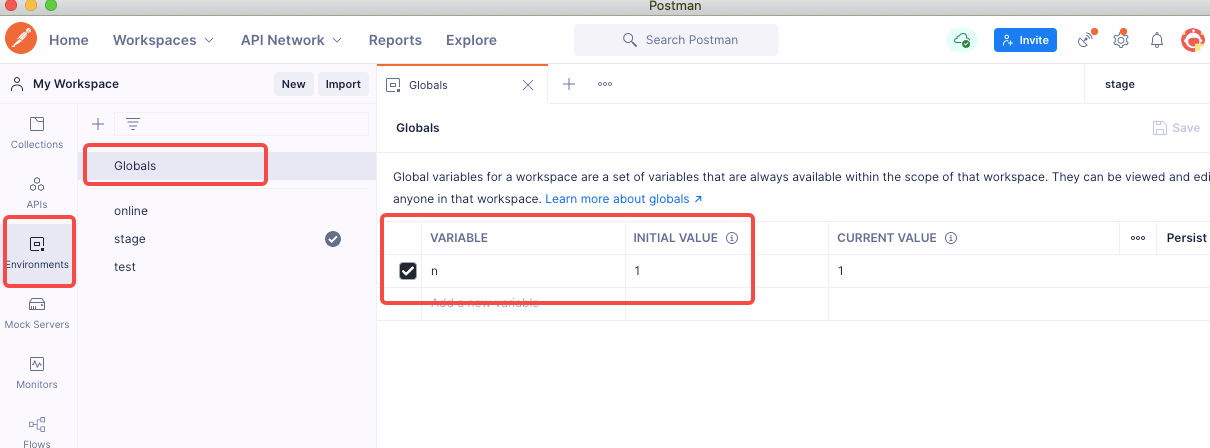Click the Import button
Viewport: 1210px width, 448px height.
(343, 84)
